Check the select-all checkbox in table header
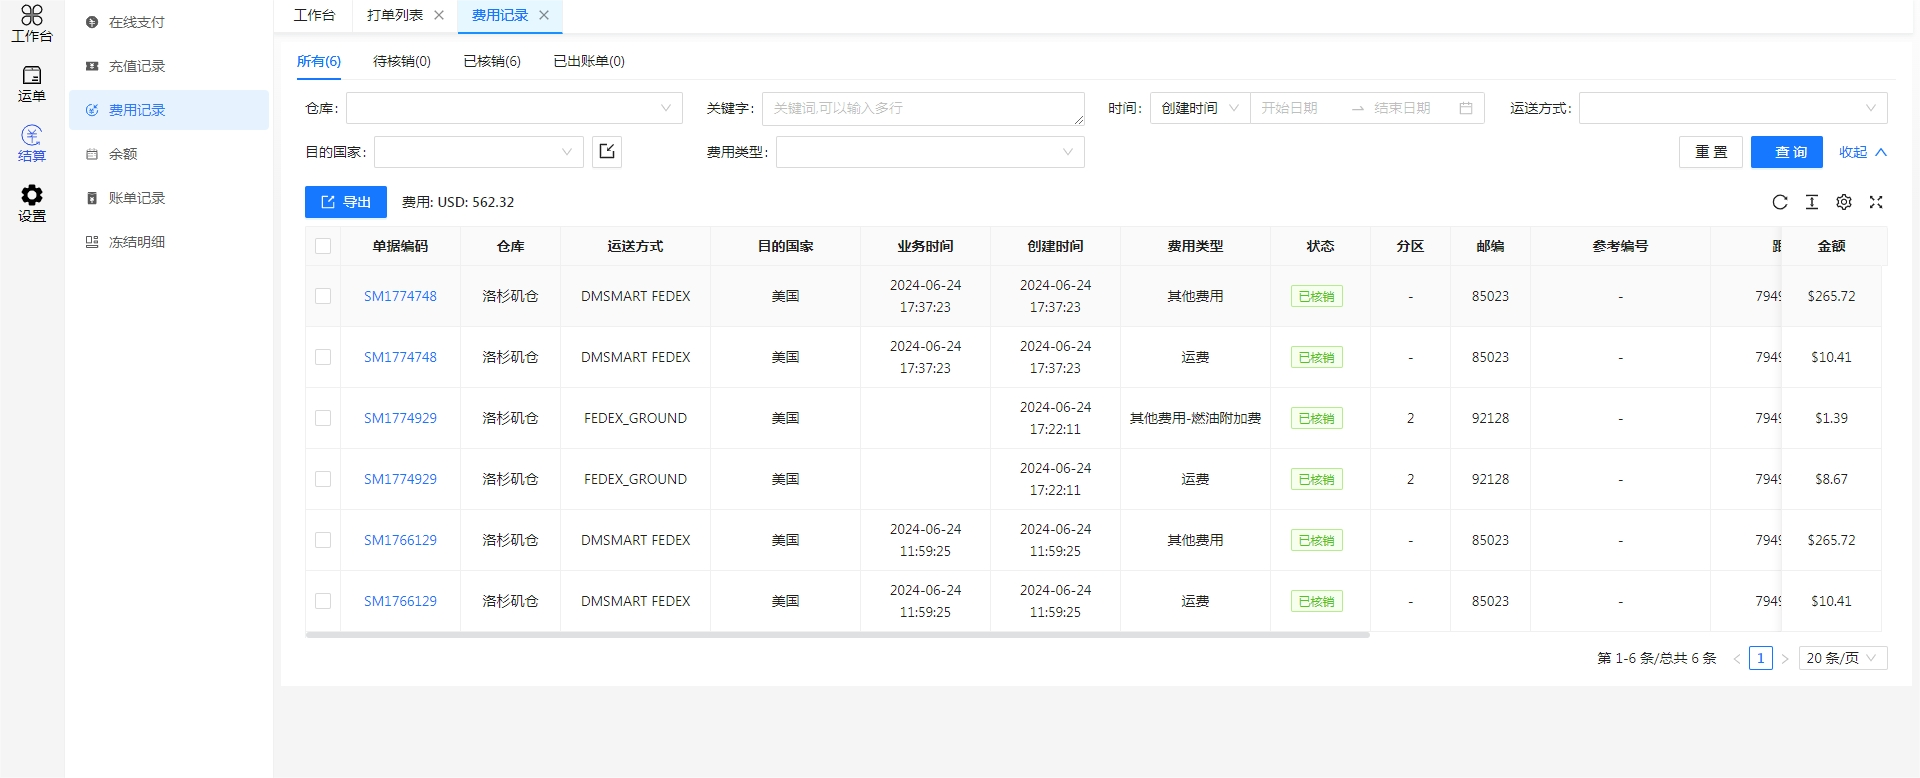This screenshot has width=1920, height=778. point(323,246)
